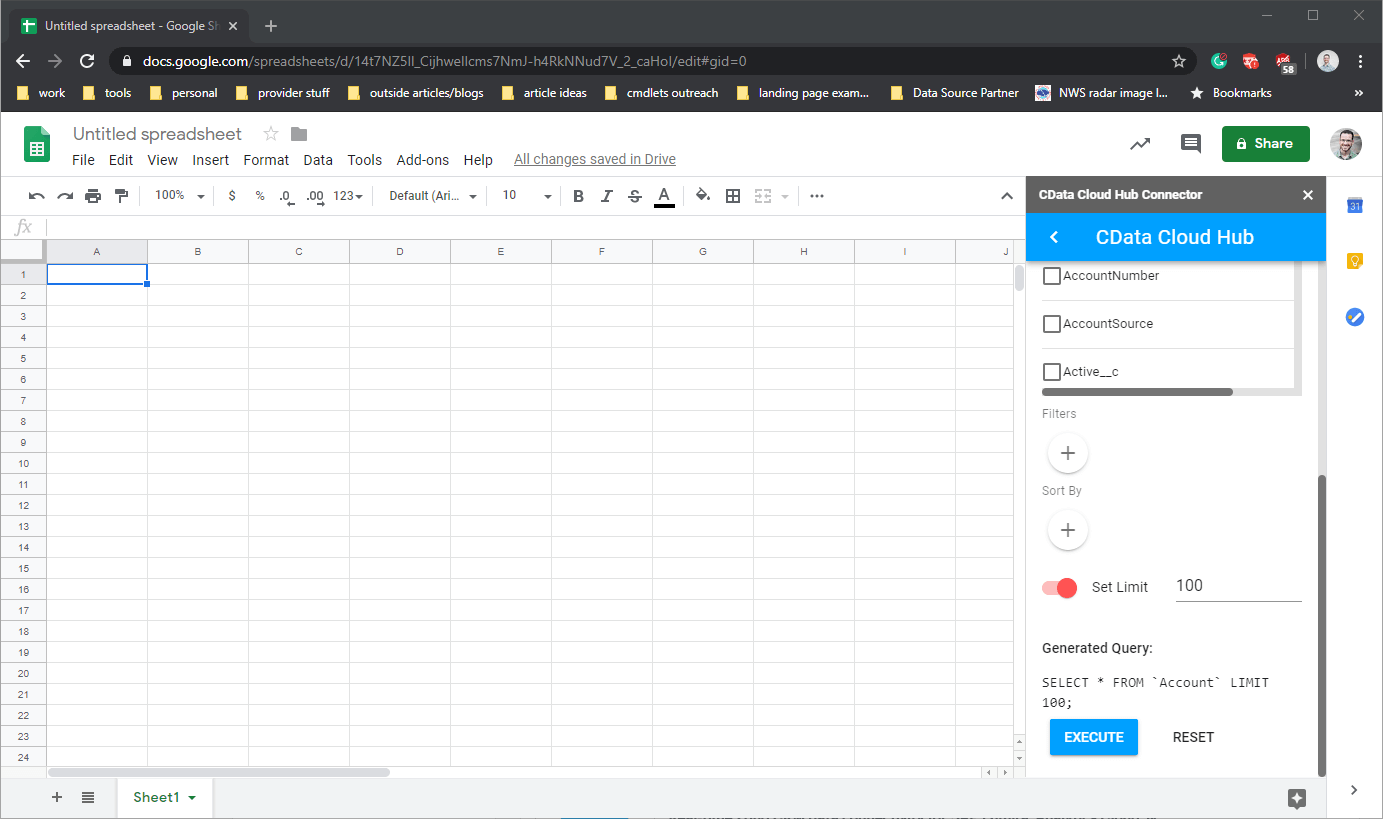The width and height of the screenshot is (1383, 819).
Task: Select the Paint format tool
Action: point(121,196)
